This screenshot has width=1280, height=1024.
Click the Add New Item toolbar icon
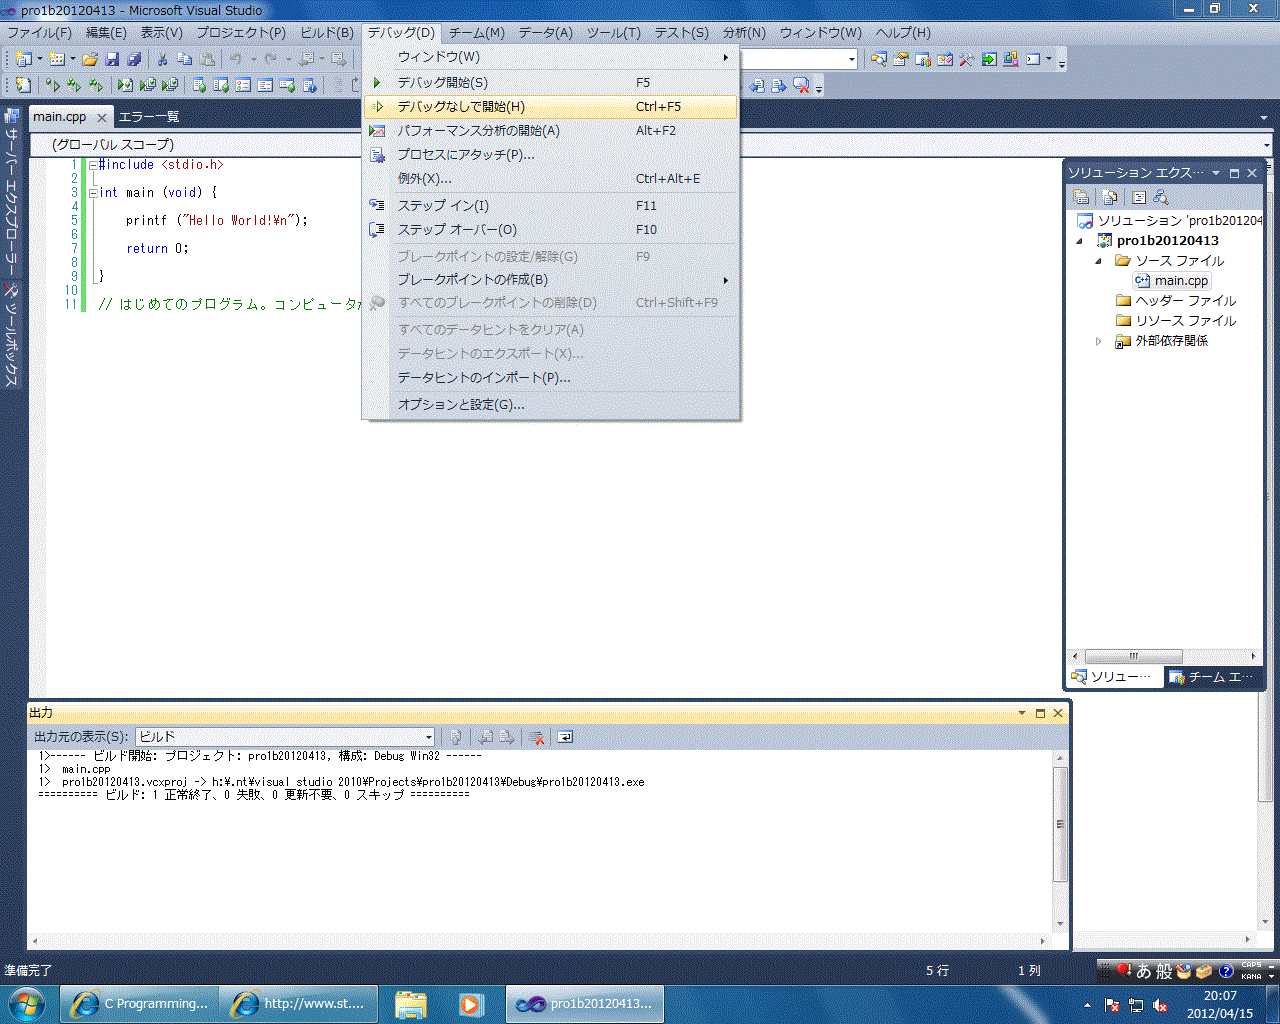click(x=57, y=59)
